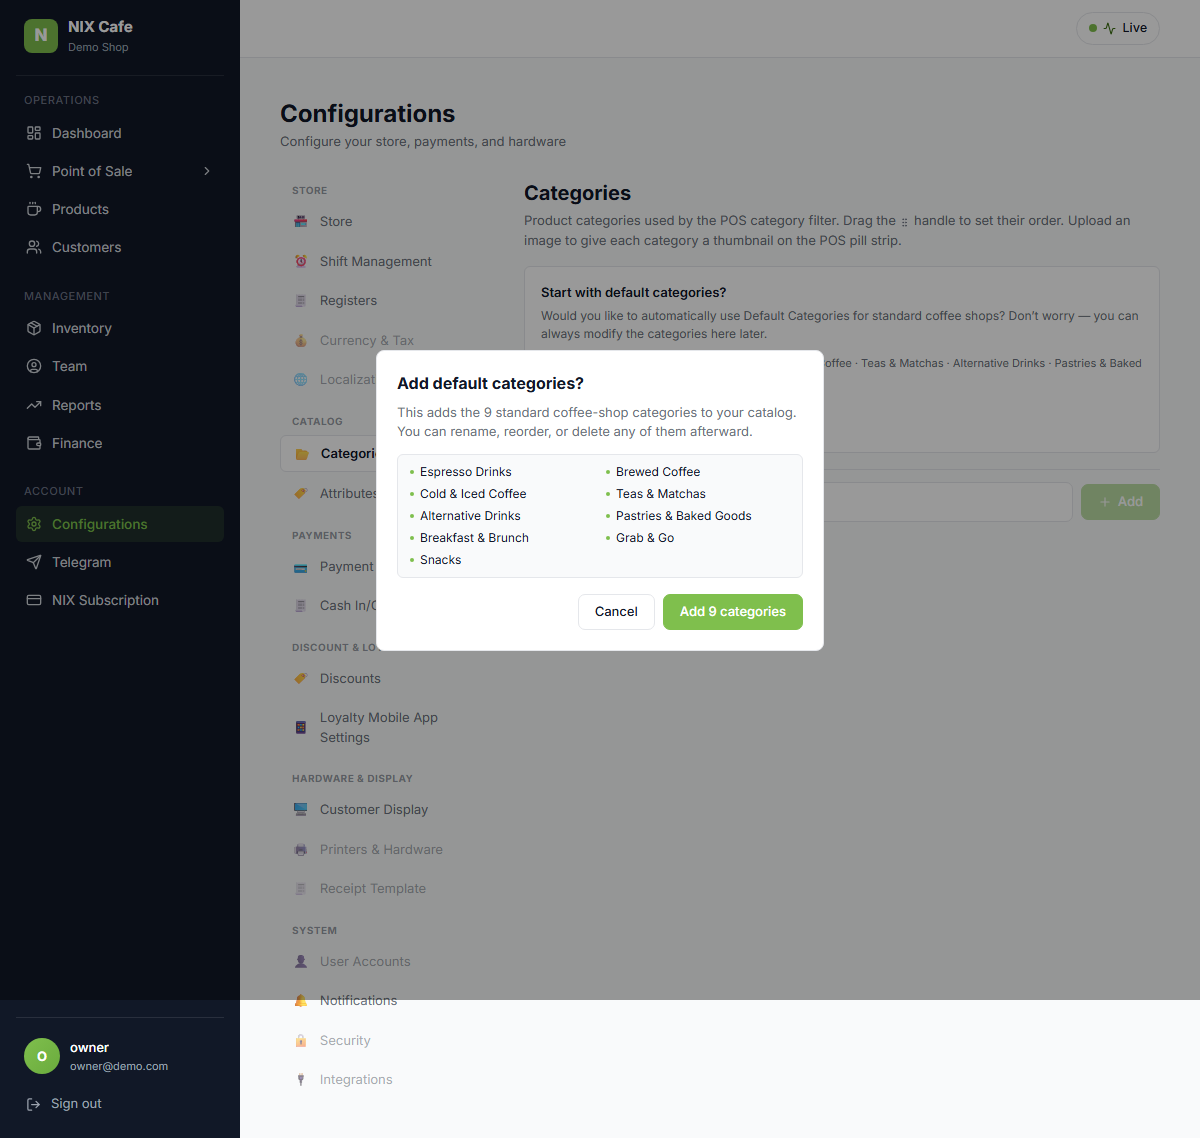Click the NIX Subscription card icon
The width and height of the screenshot is (1200, 1138).
(x=34, y=600)
